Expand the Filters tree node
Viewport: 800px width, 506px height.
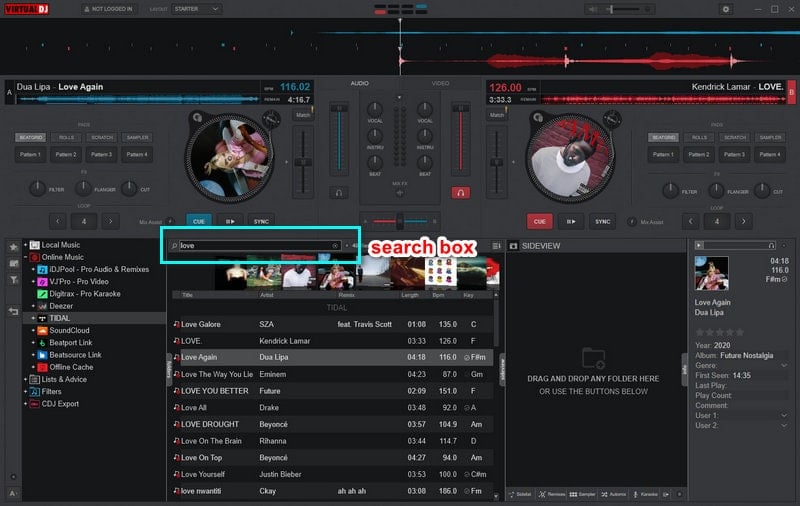click(26, 392)
